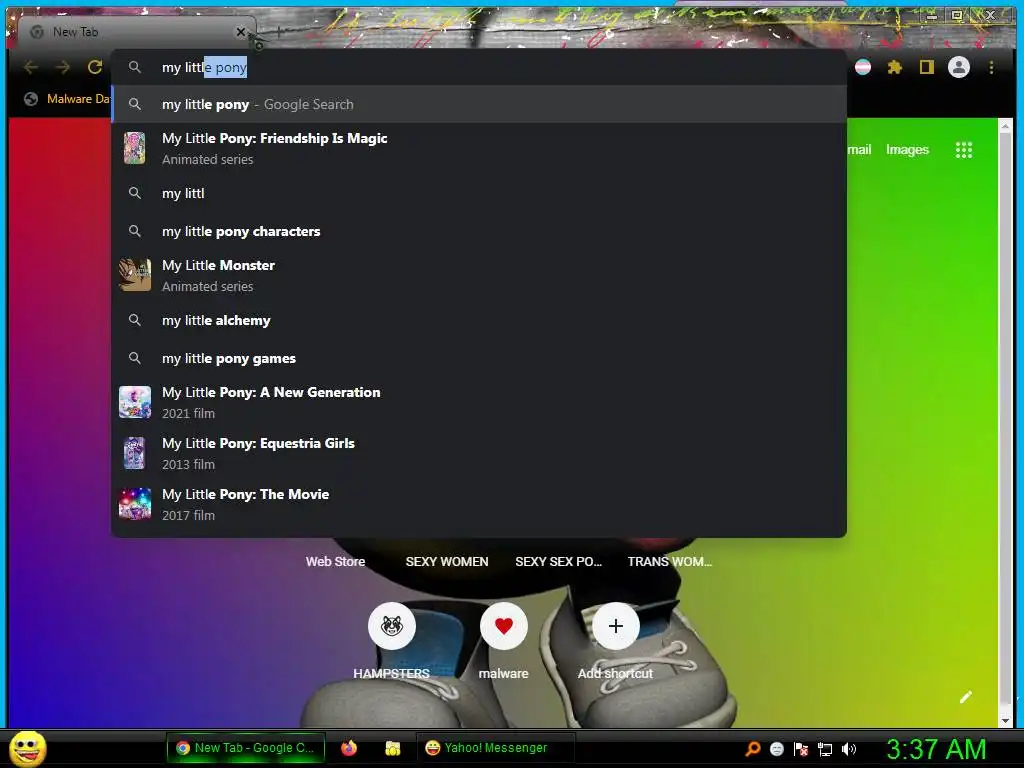
Task: Click the Add shortcut plus button
Action: pos(615,626)
